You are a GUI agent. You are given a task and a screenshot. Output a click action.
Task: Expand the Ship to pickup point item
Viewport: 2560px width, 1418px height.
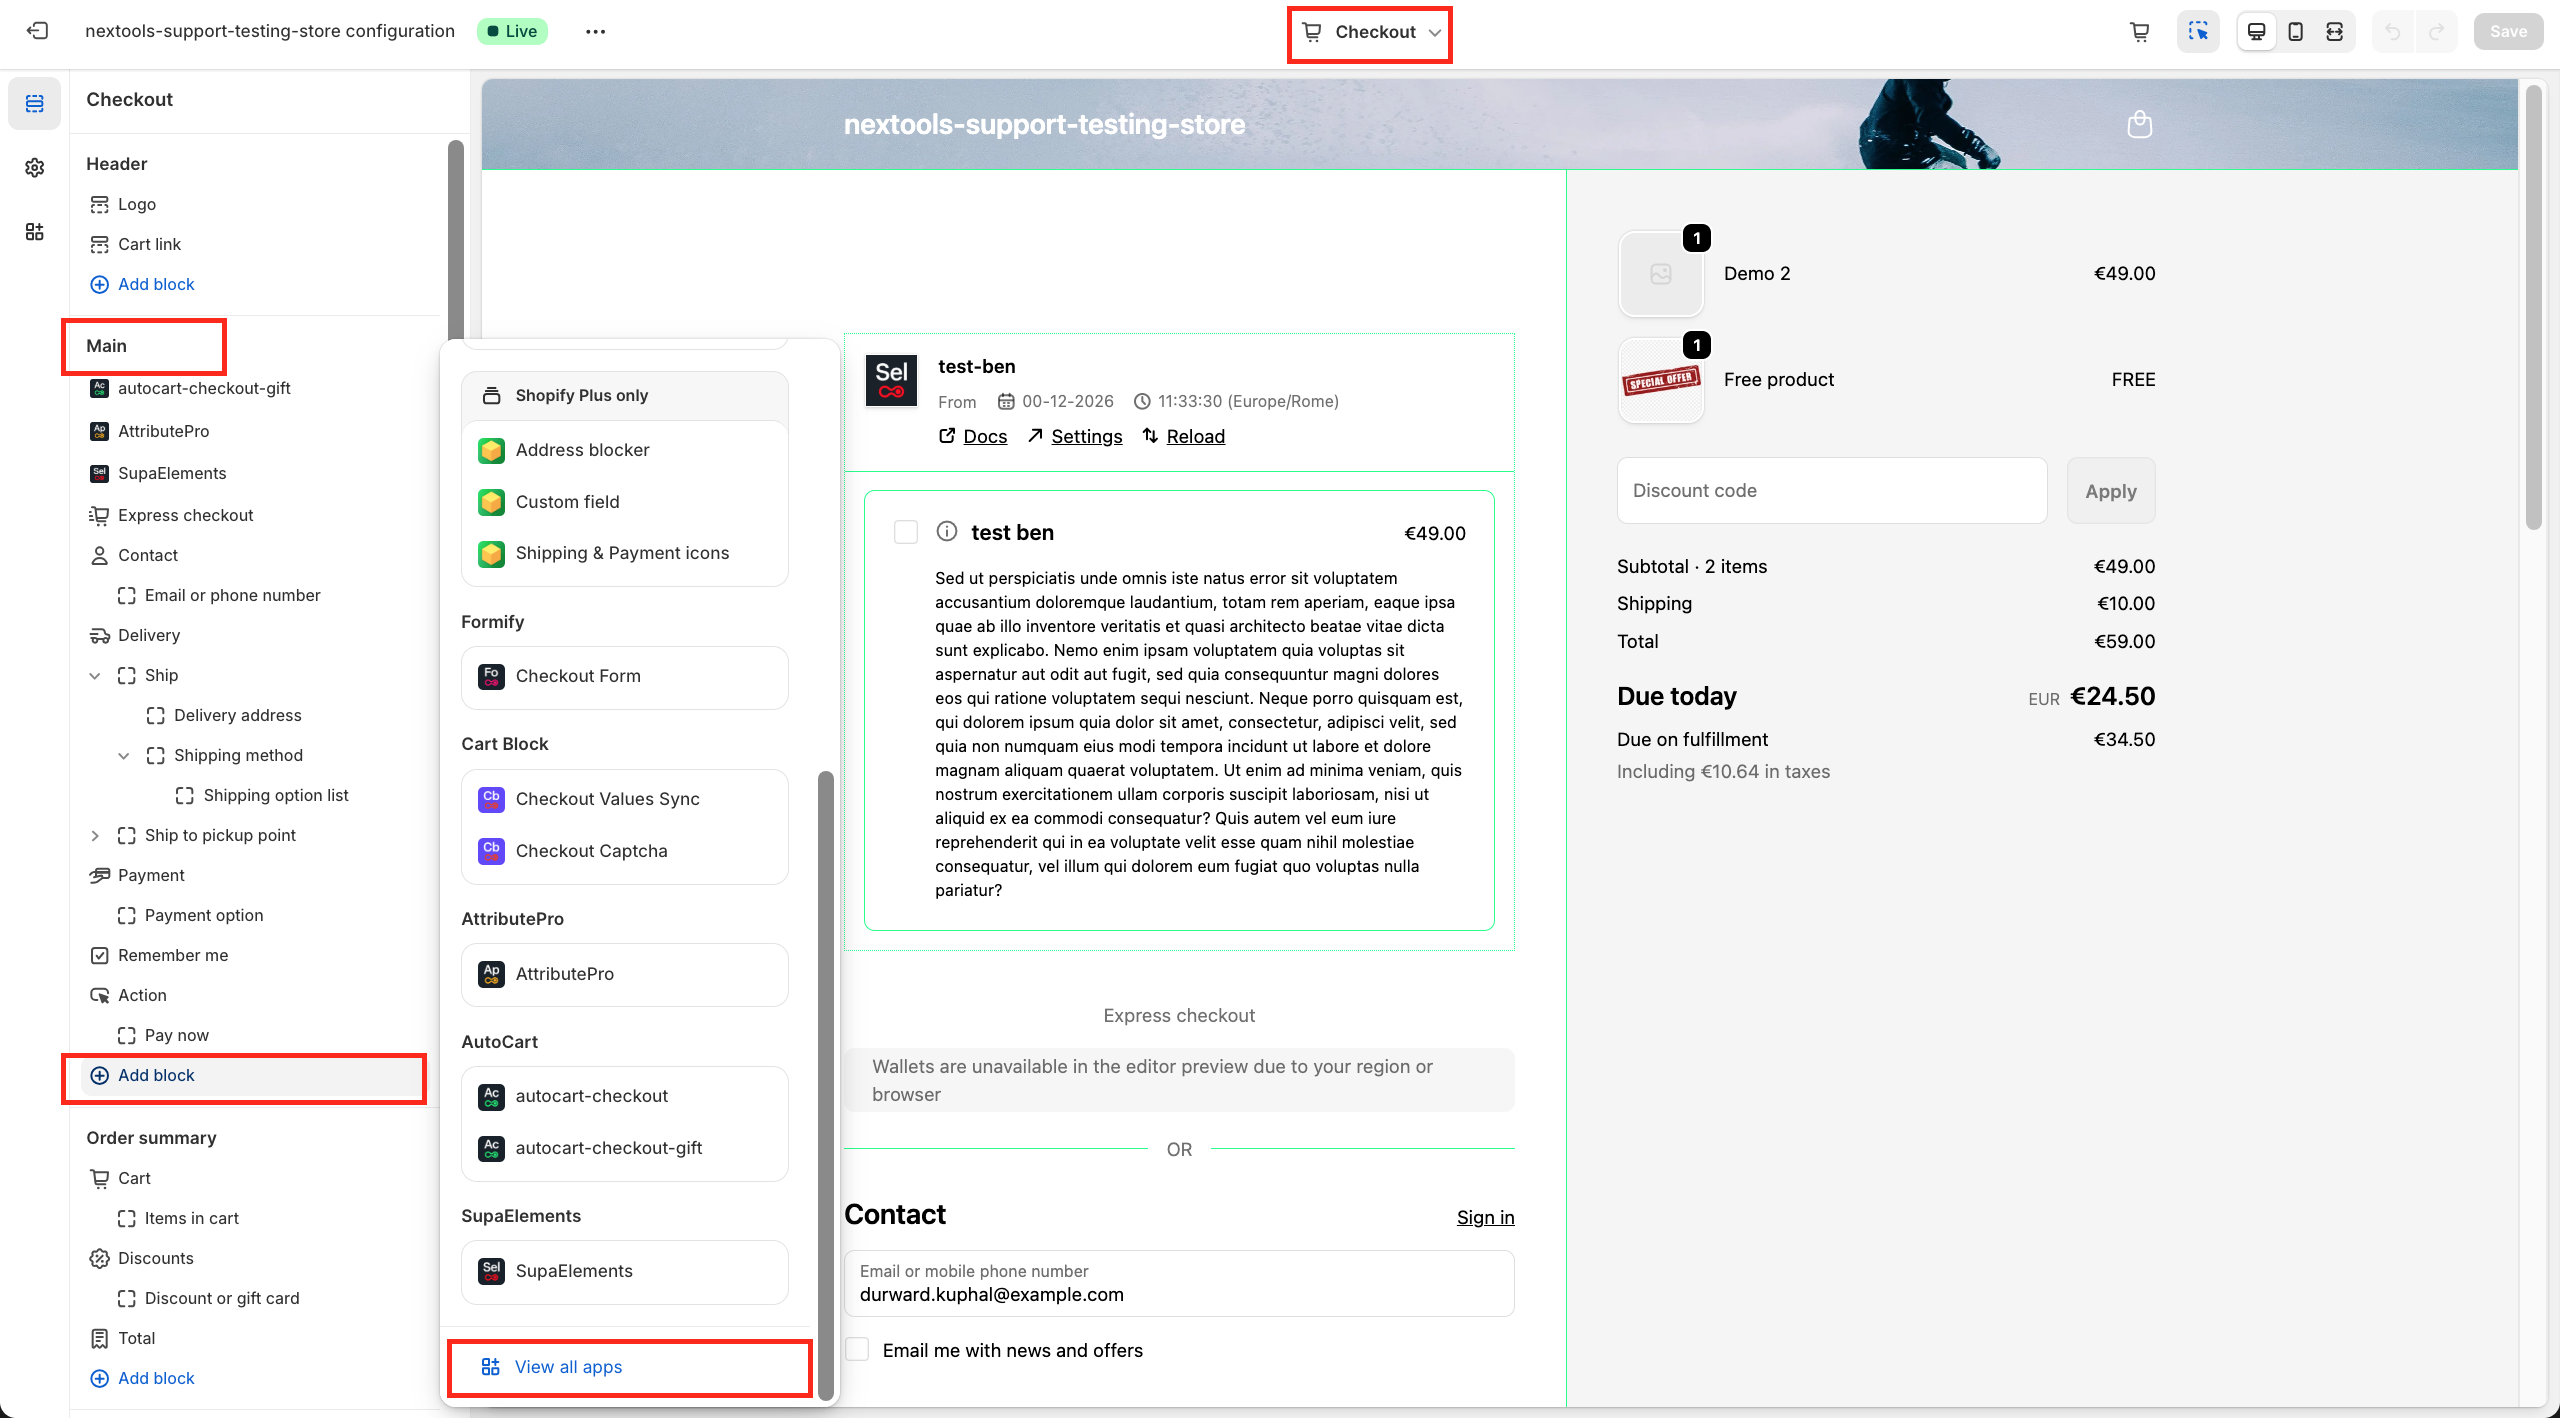pos(95,835)
